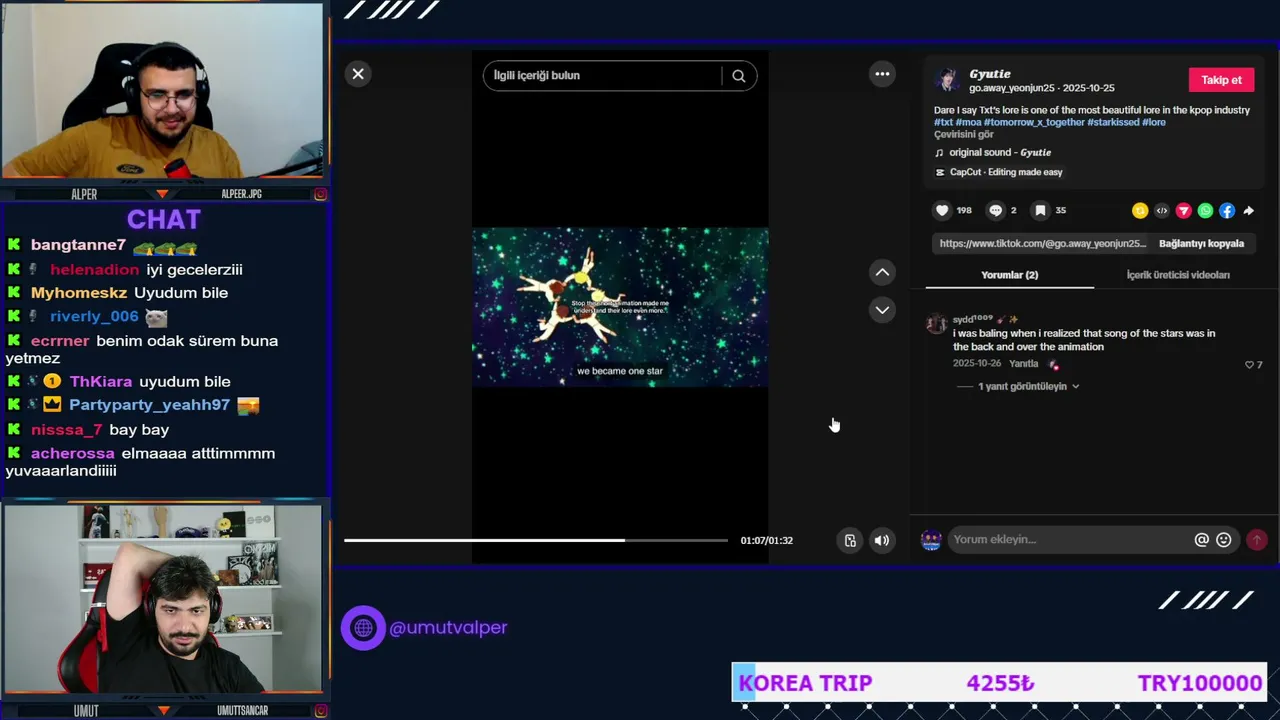Click the TikTok video URL text
Screen dimensions: 1280x720
1043,243
